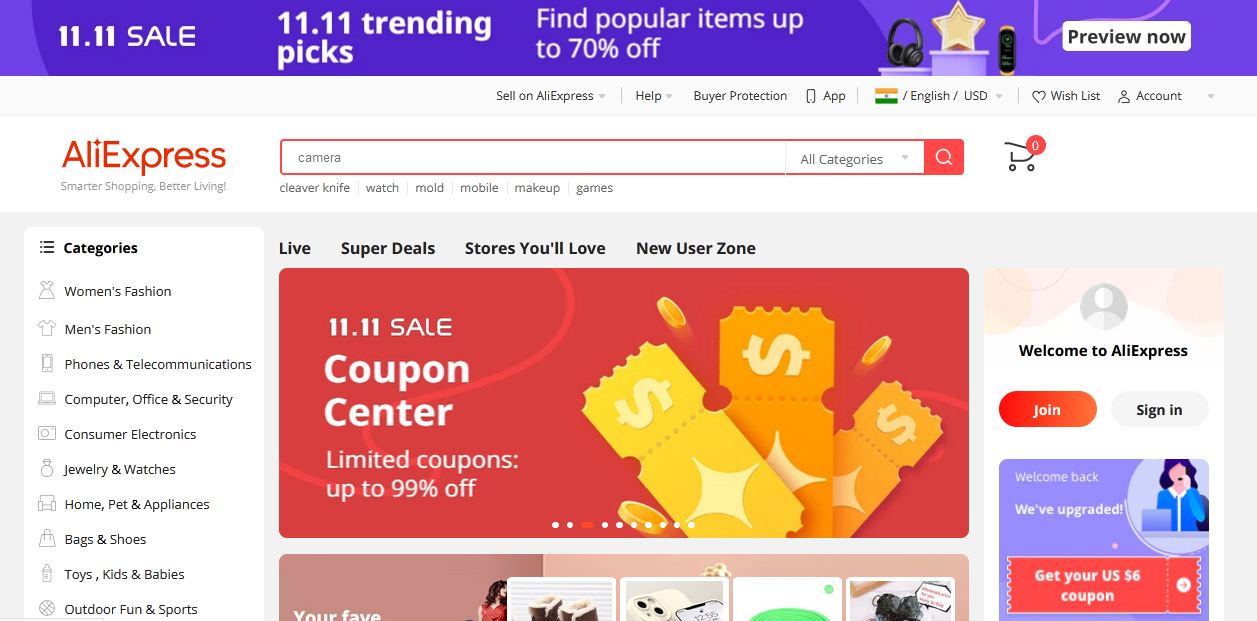Select the first carousel dot indicator
This screenshot has height=621, width=1257.
[x=556, y=524]
